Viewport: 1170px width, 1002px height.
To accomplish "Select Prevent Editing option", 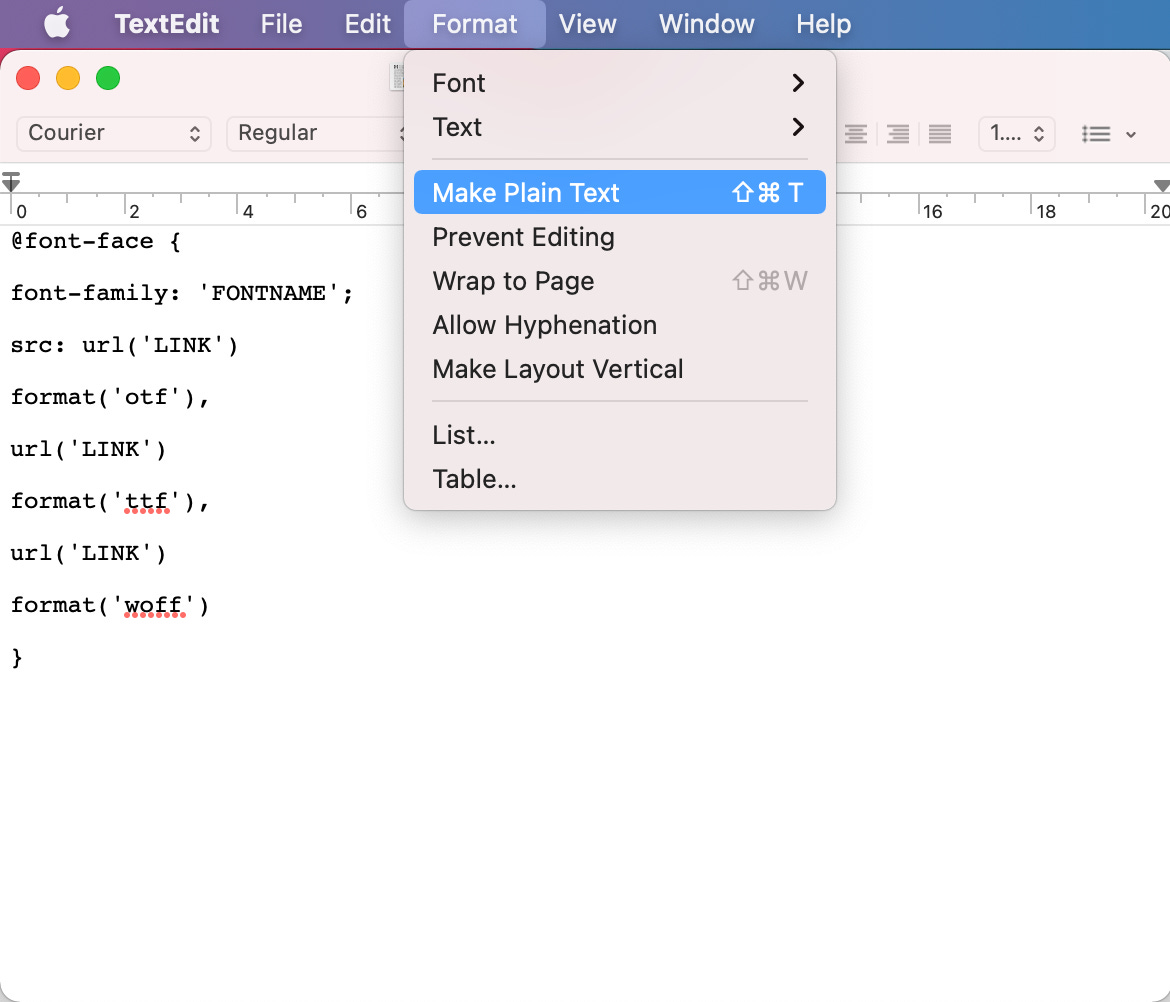I will pyautogui.click(x=619, y=237).
